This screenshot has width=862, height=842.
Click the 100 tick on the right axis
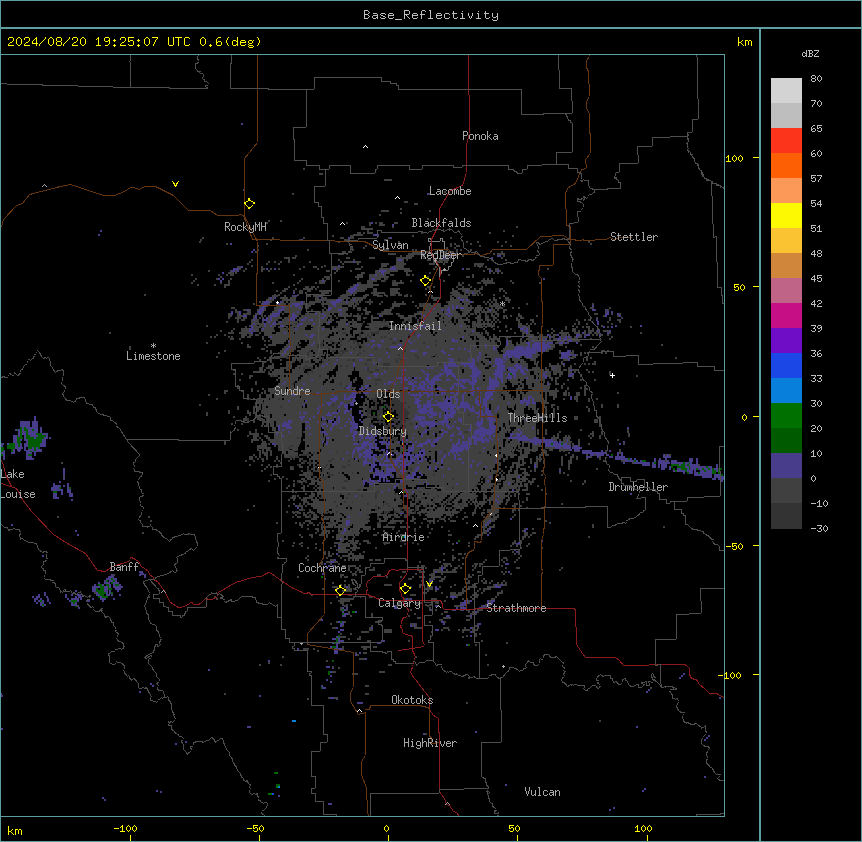point(734,158)
